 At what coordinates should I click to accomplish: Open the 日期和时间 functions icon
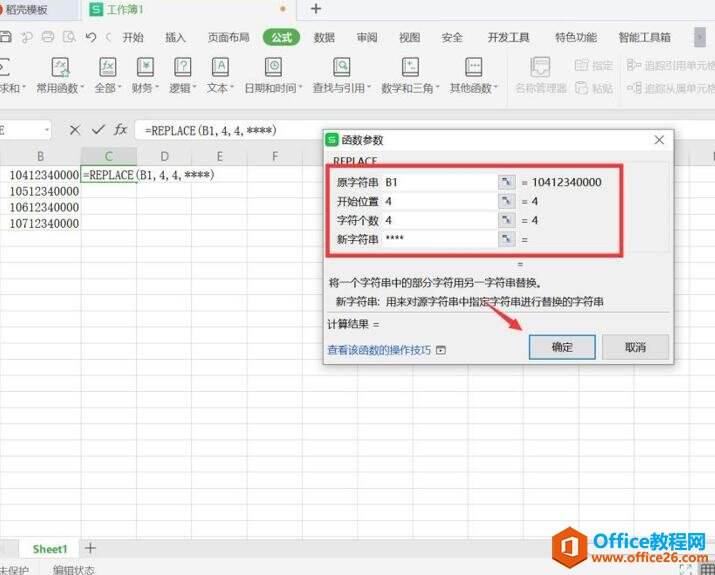[x=273, y=67]
